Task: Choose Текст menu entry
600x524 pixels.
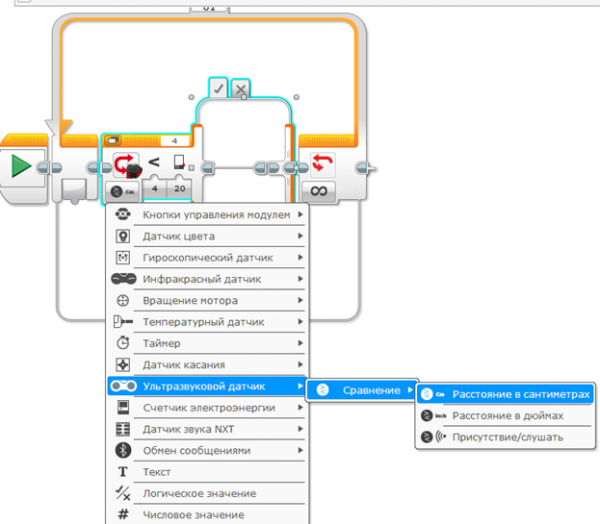Action: (x=207, y=472)
